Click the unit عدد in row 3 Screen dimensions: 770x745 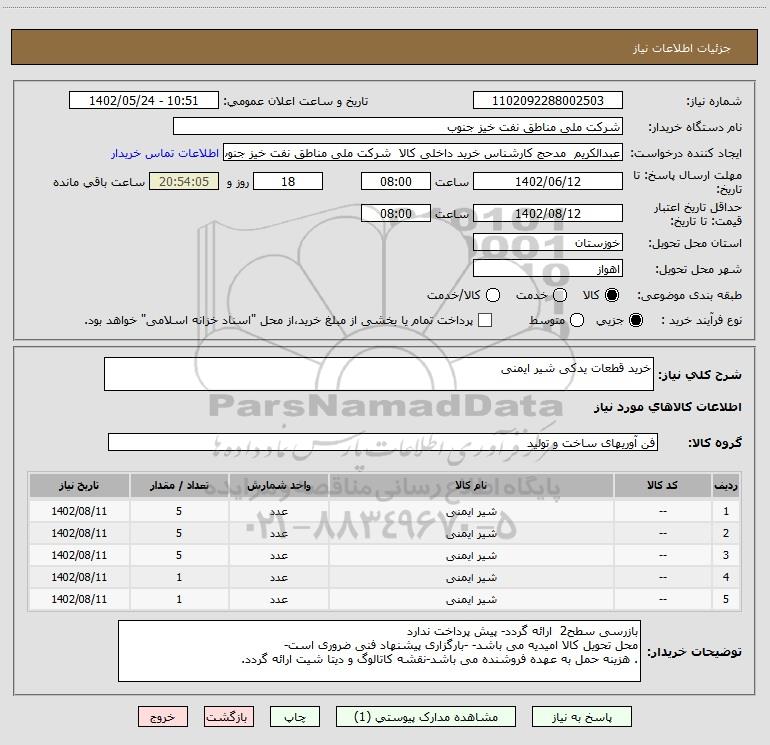click(278, 555)
